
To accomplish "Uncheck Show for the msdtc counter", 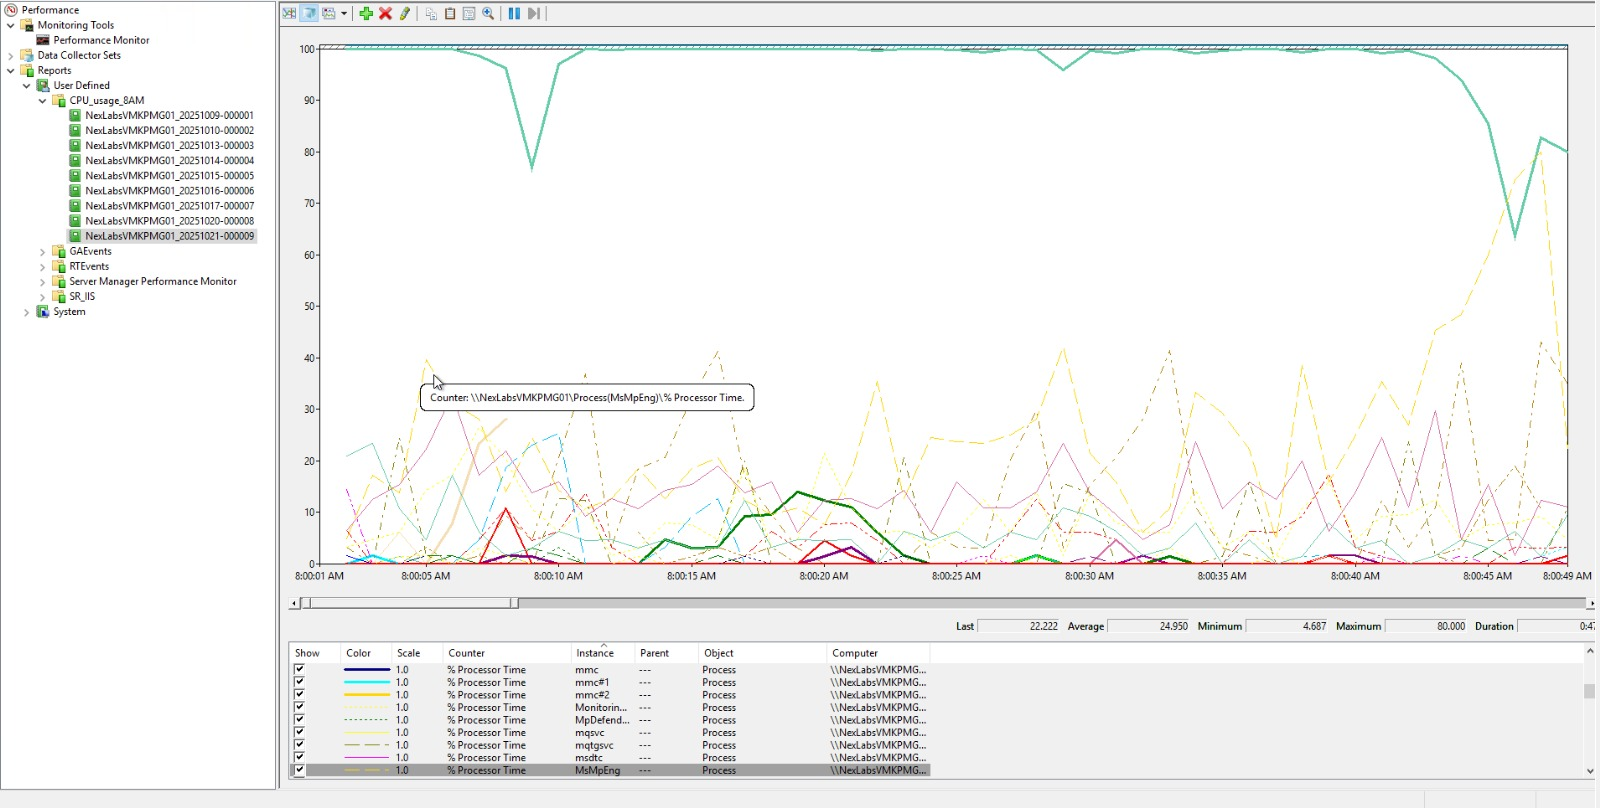I will (299, 757).
